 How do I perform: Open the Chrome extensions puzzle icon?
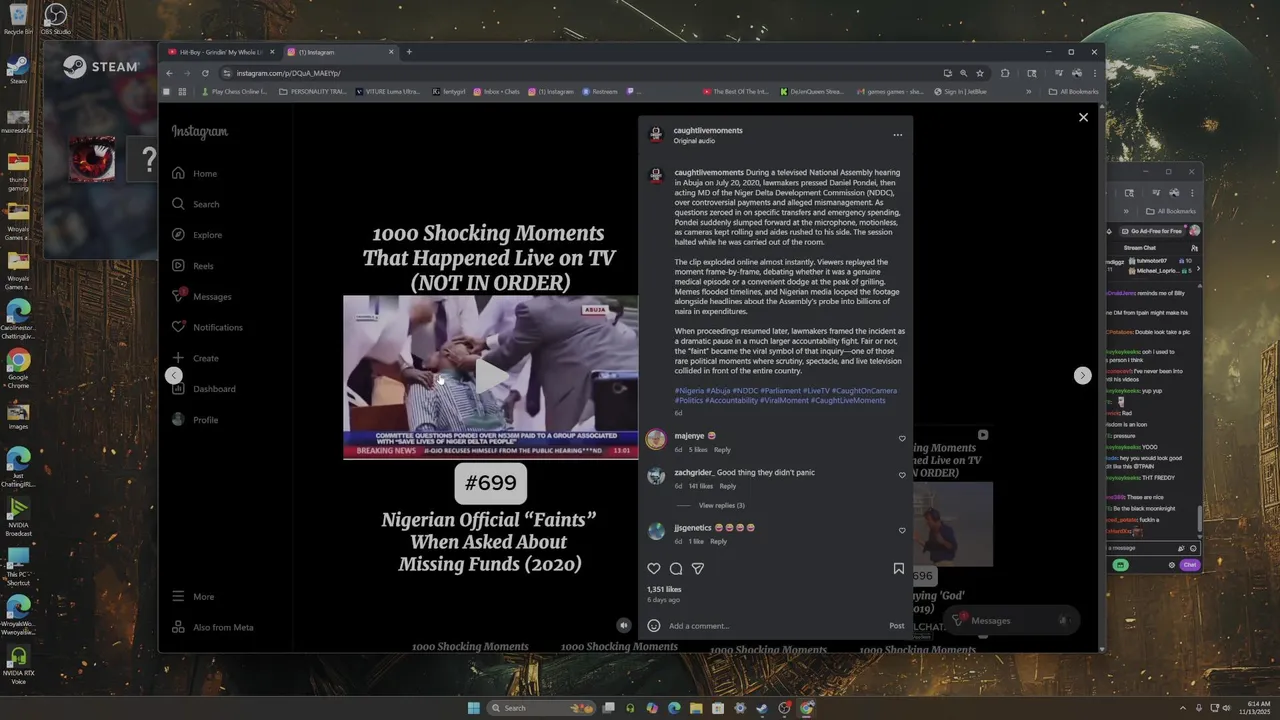pos(1005,73)
